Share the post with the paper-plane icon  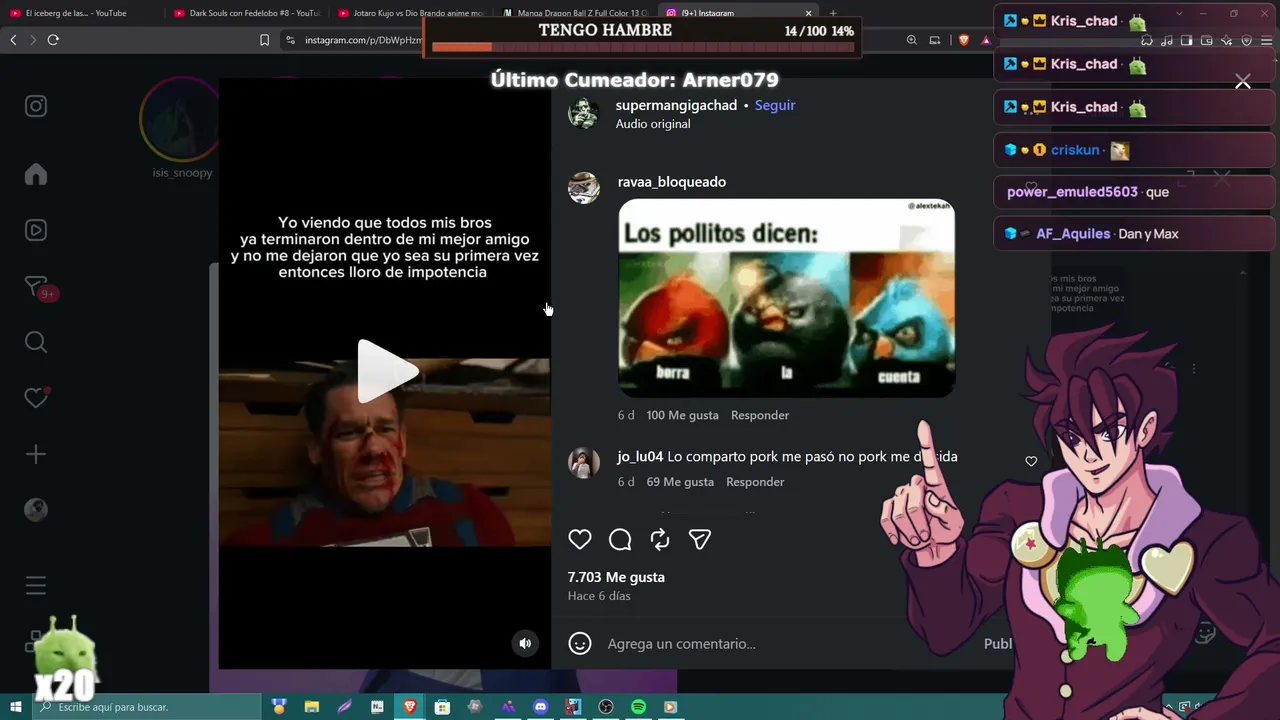[700, 540]
